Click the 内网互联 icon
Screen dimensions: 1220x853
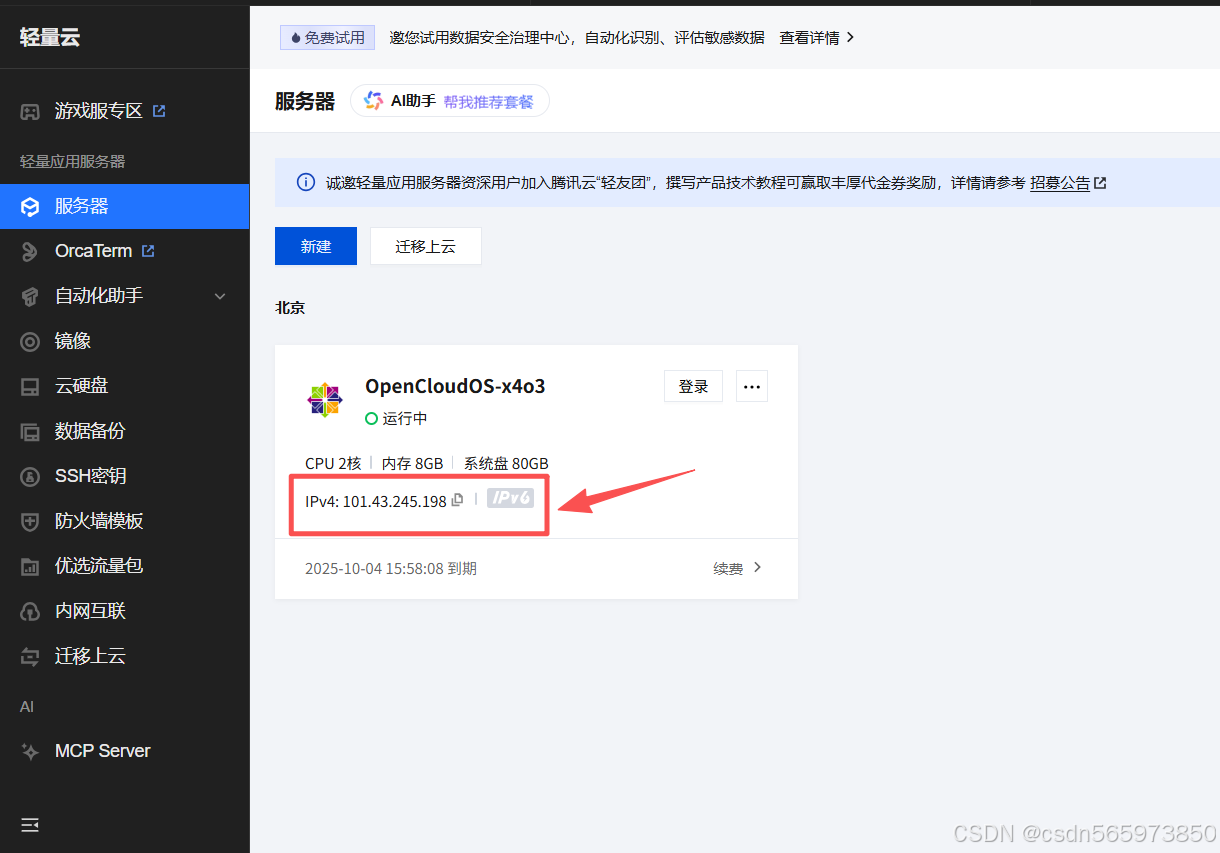tap(30, 611)
